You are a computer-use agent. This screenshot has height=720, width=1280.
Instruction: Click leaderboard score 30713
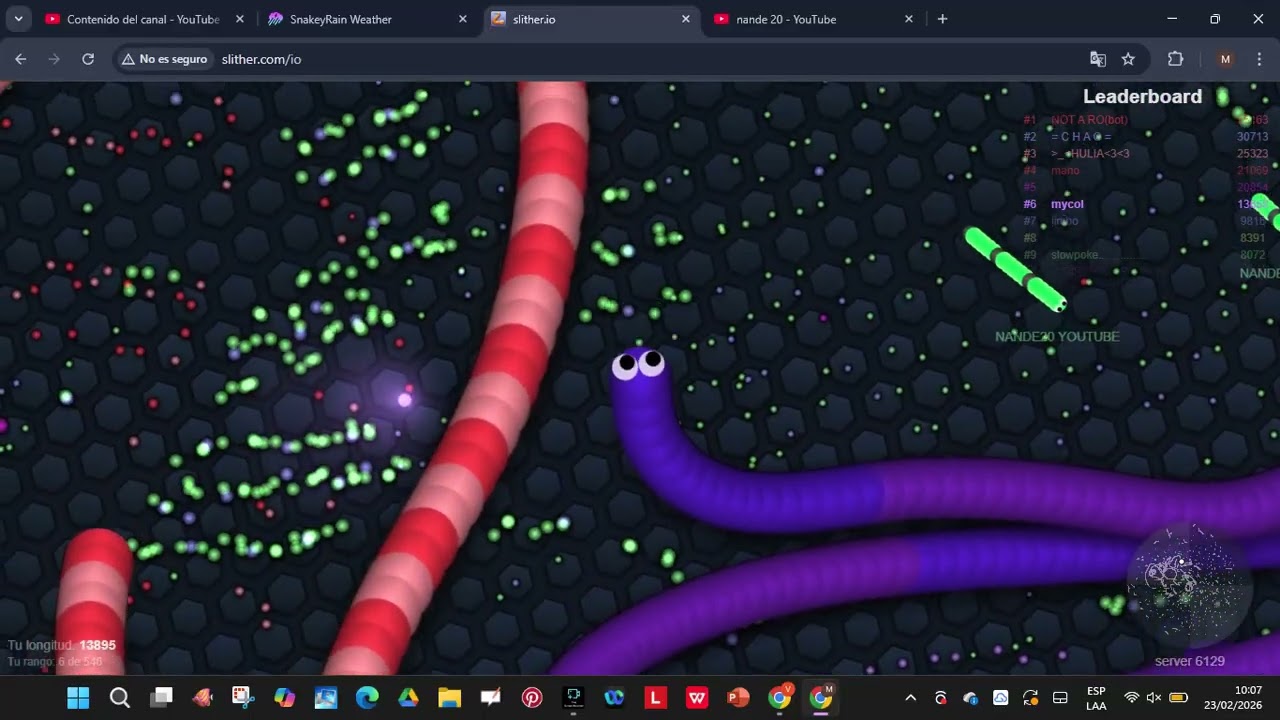[x=1252, y=137]
